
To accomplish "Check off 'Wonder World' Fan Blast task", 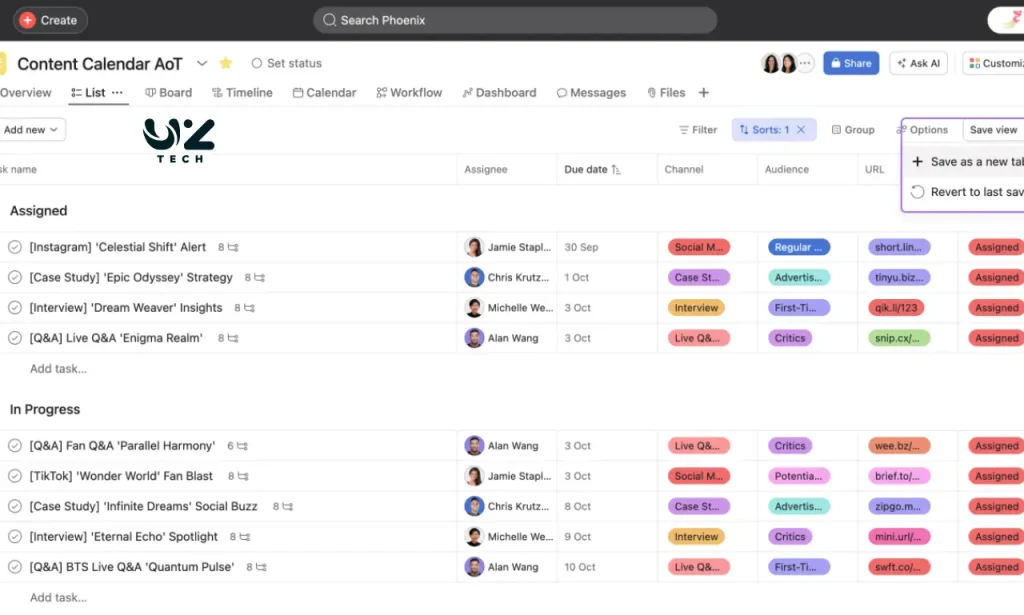I will pyautogui.click(x=15, y=476).
